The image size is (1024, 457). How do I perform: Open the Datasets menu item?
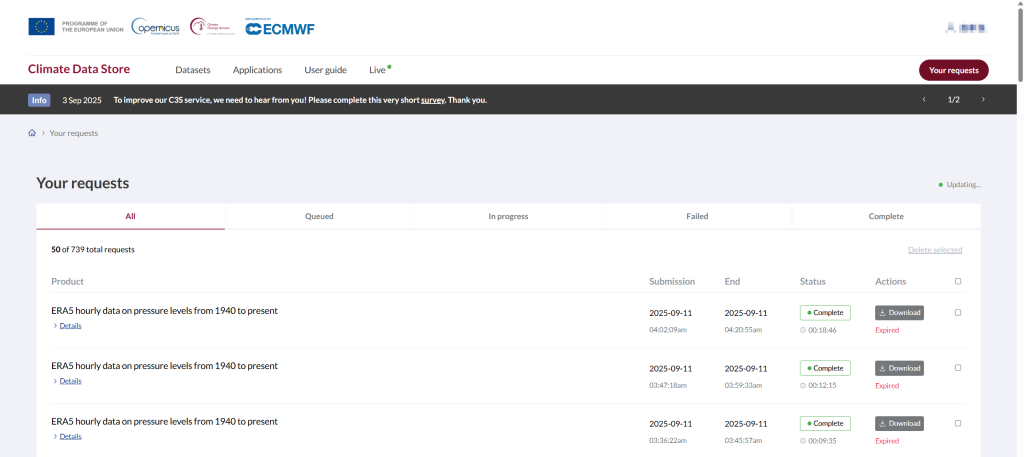click(193, 70)
